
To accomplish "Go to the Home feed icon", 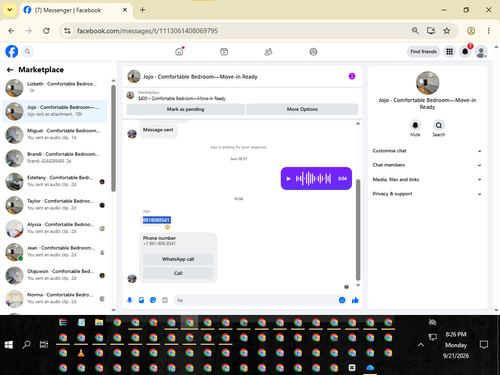I will 179,52.
